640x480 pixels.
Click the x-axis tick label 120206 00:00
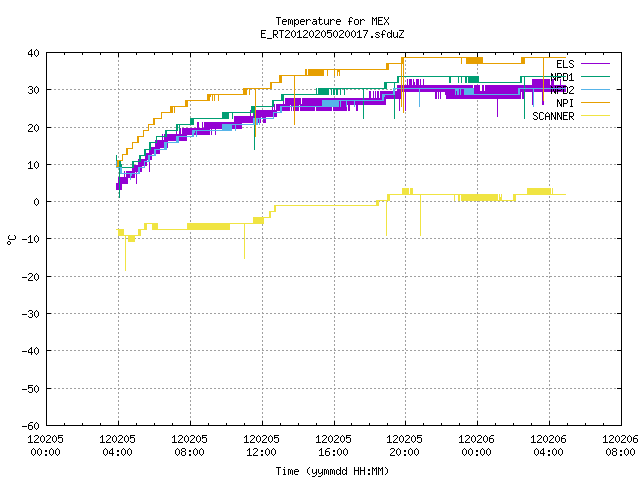[x=476, y=446]
